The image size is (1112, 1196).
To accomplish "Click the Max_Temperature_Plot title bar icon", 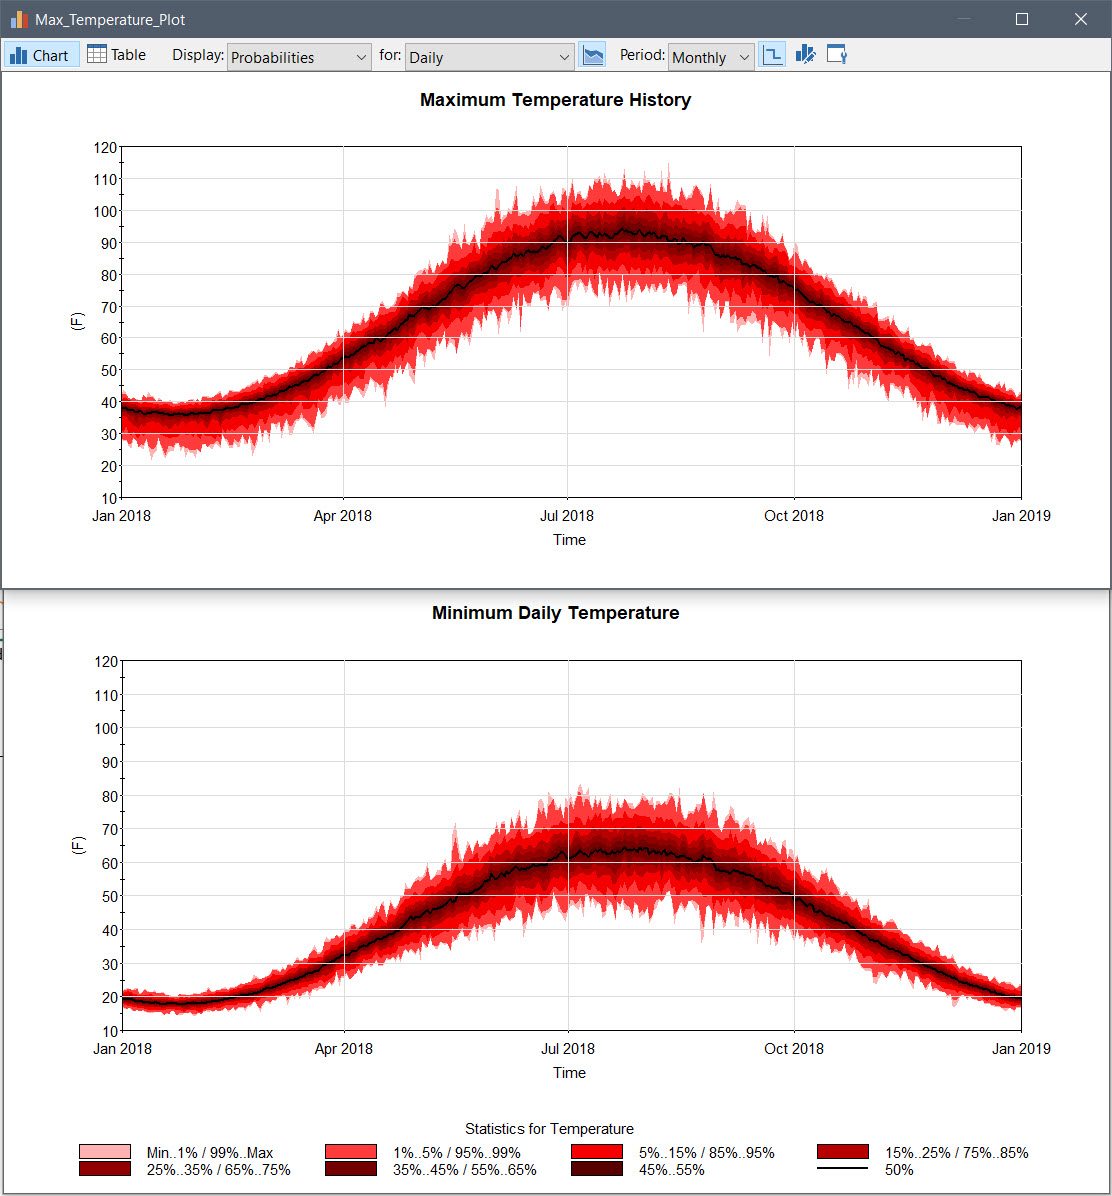I will (x=17, y=18).
